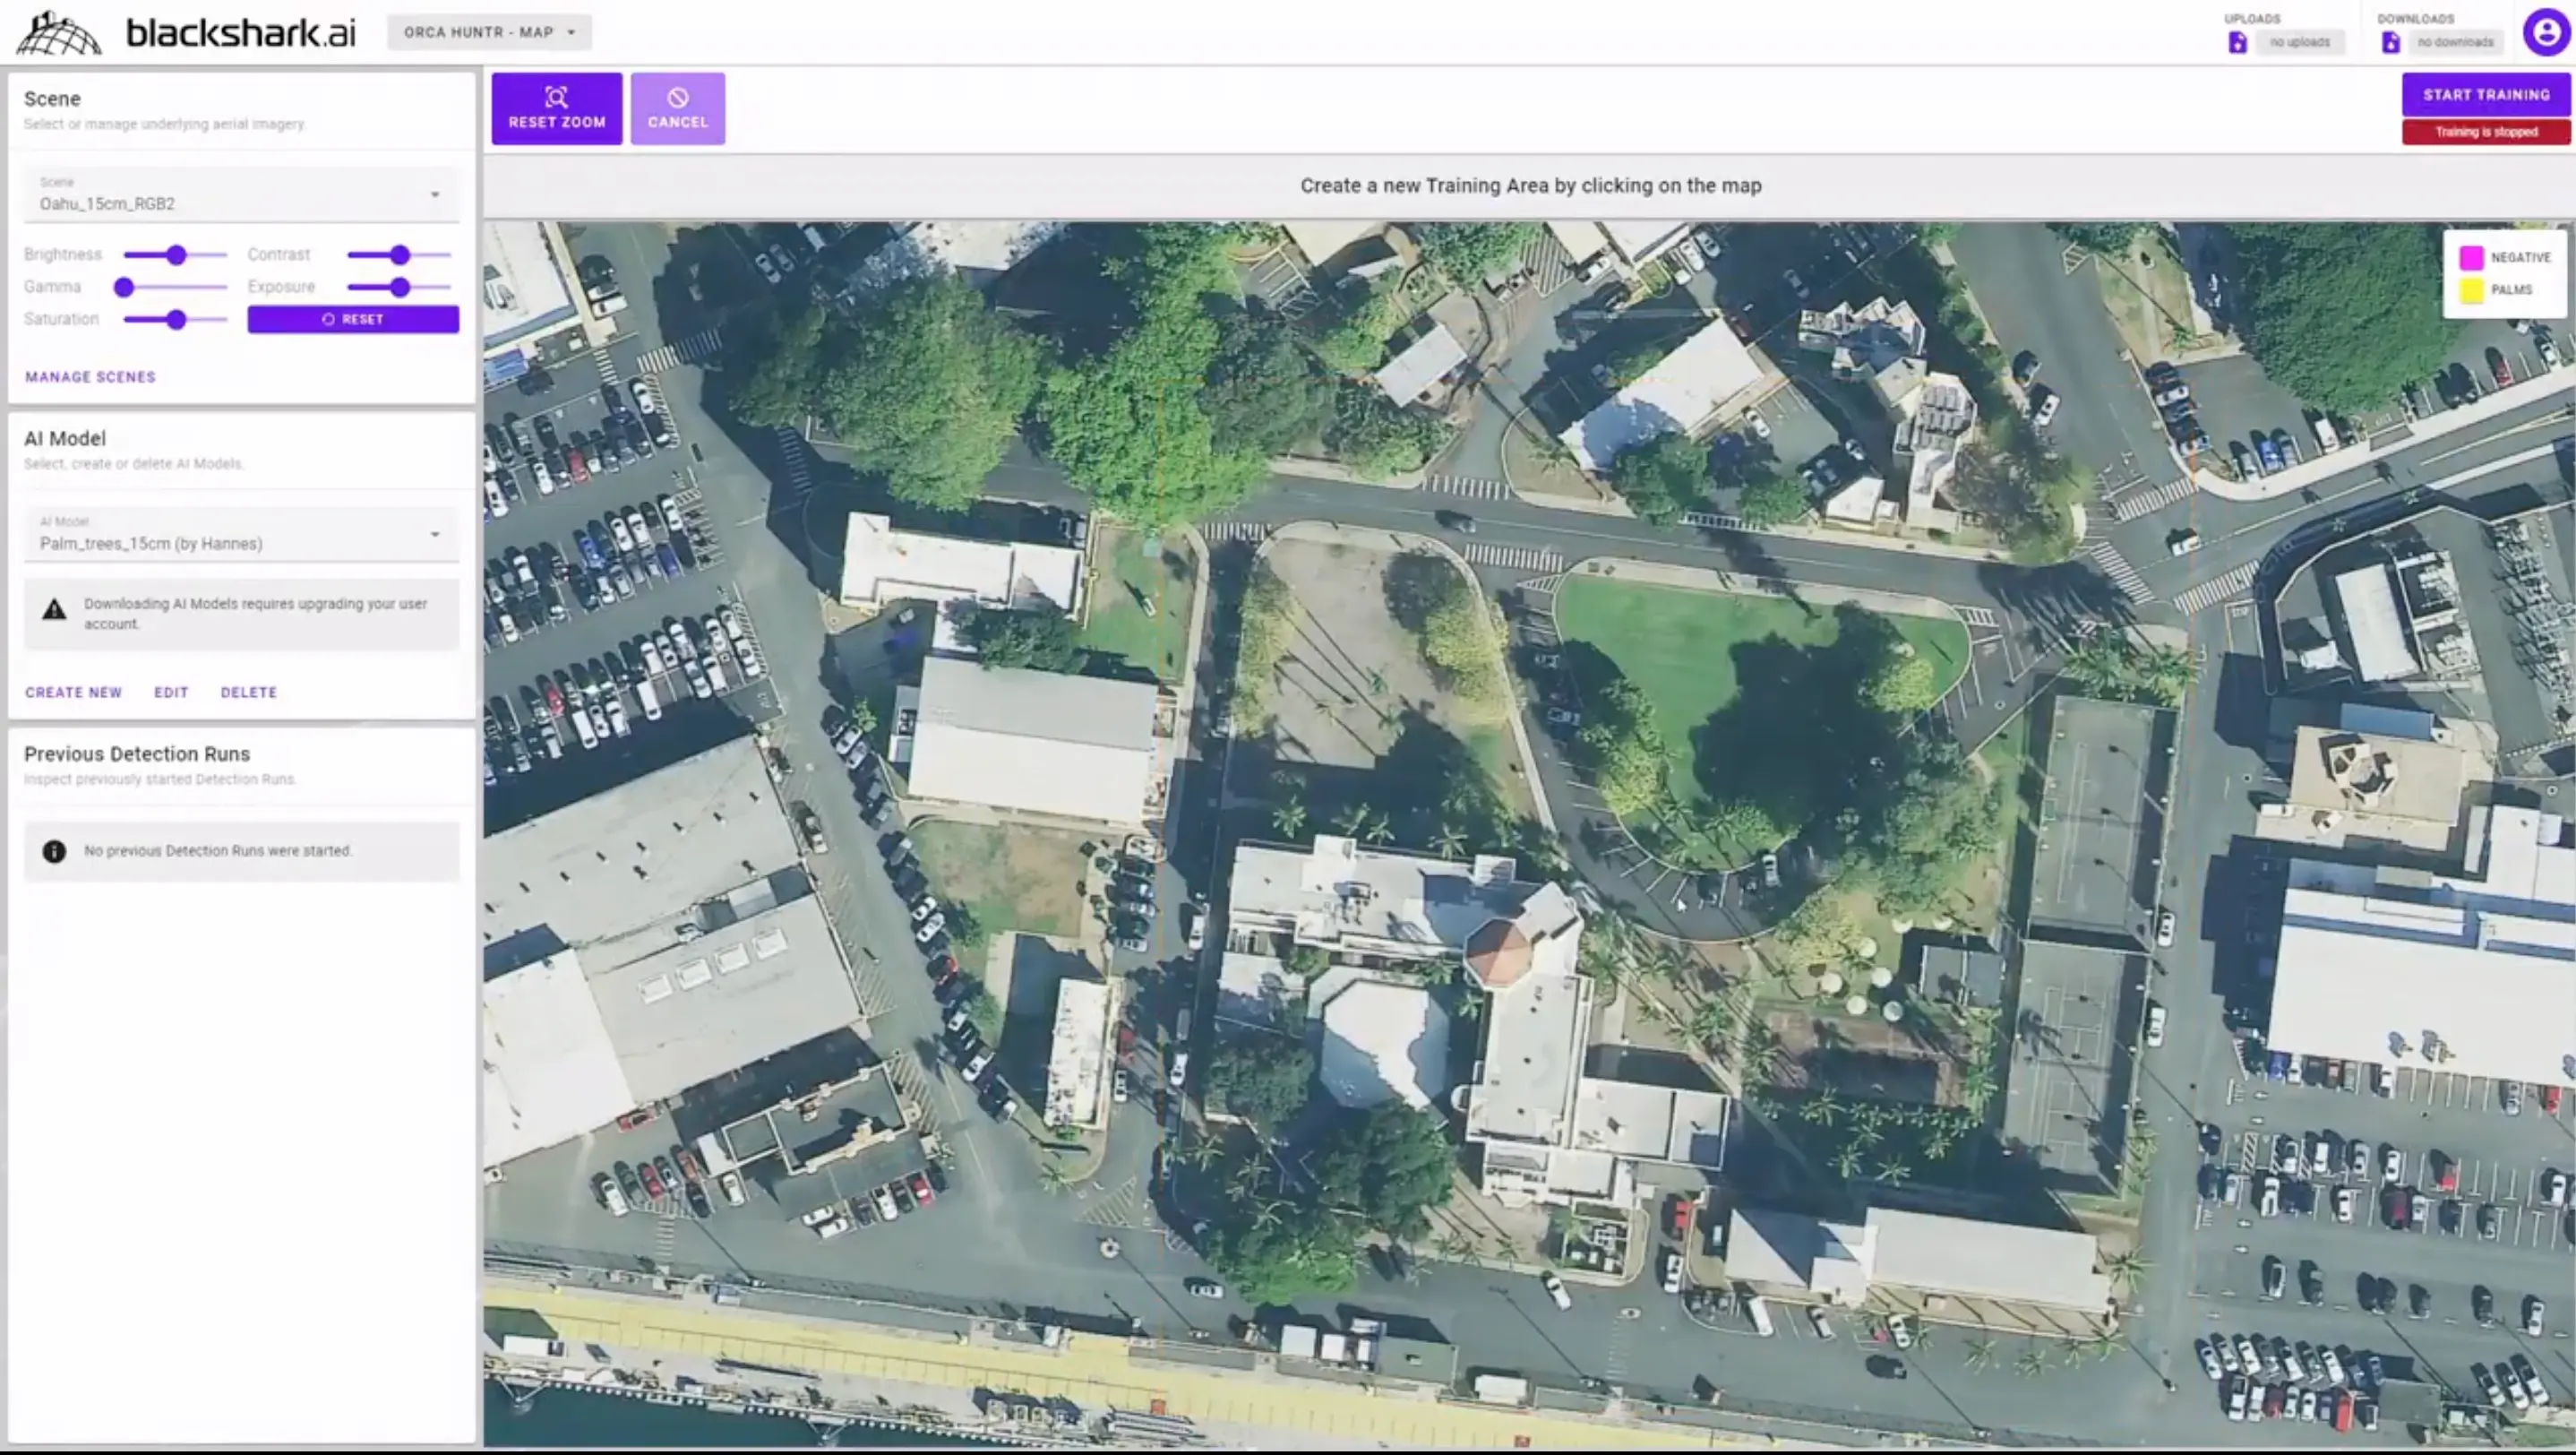
Task: Click Create New AI model
Action: (x=73, y=692)
